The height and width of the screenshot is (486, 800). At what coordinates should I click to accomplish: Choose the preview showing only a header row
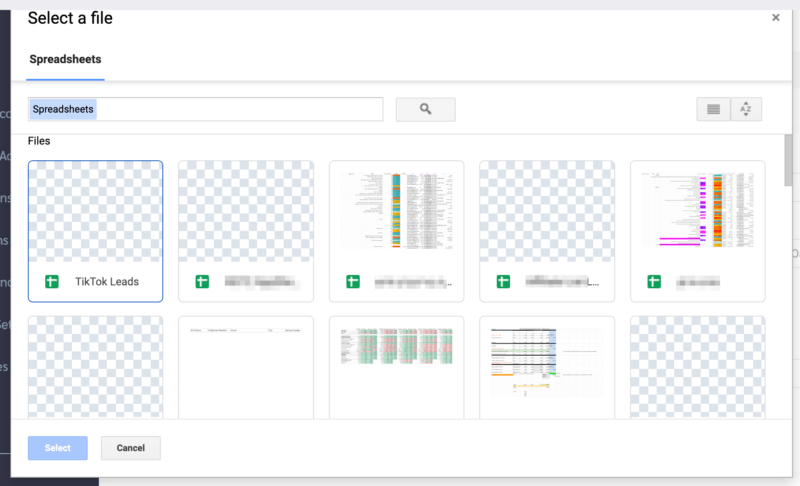click(245, 365)
